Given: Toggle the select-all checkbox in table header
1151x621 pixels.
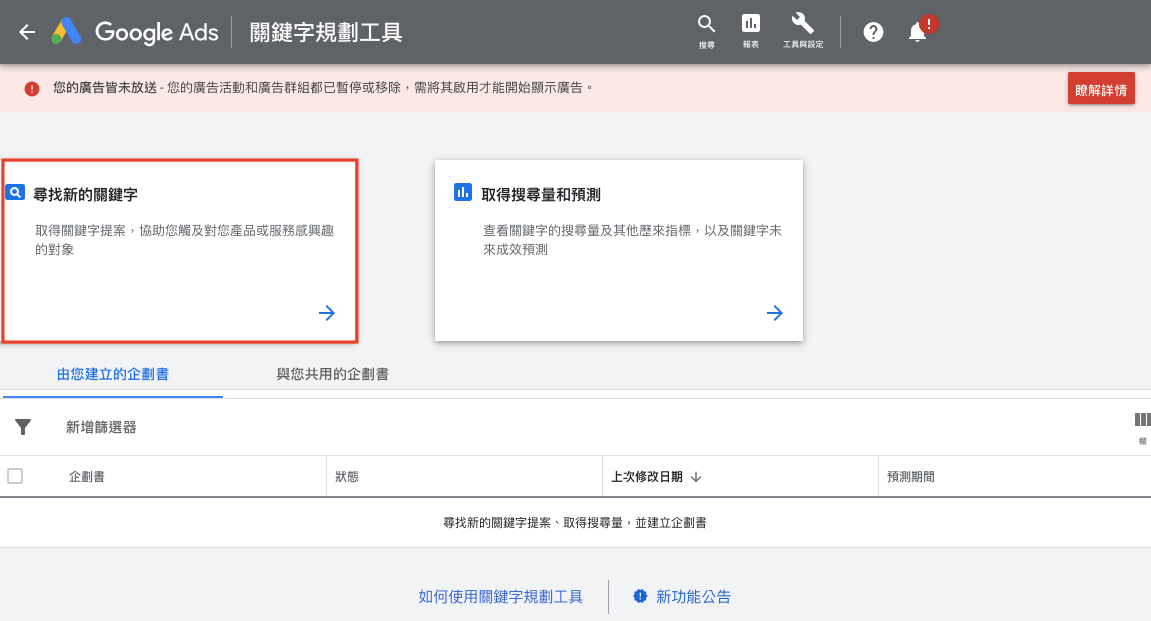Looking at the screenshot, I should coord(15,476).
